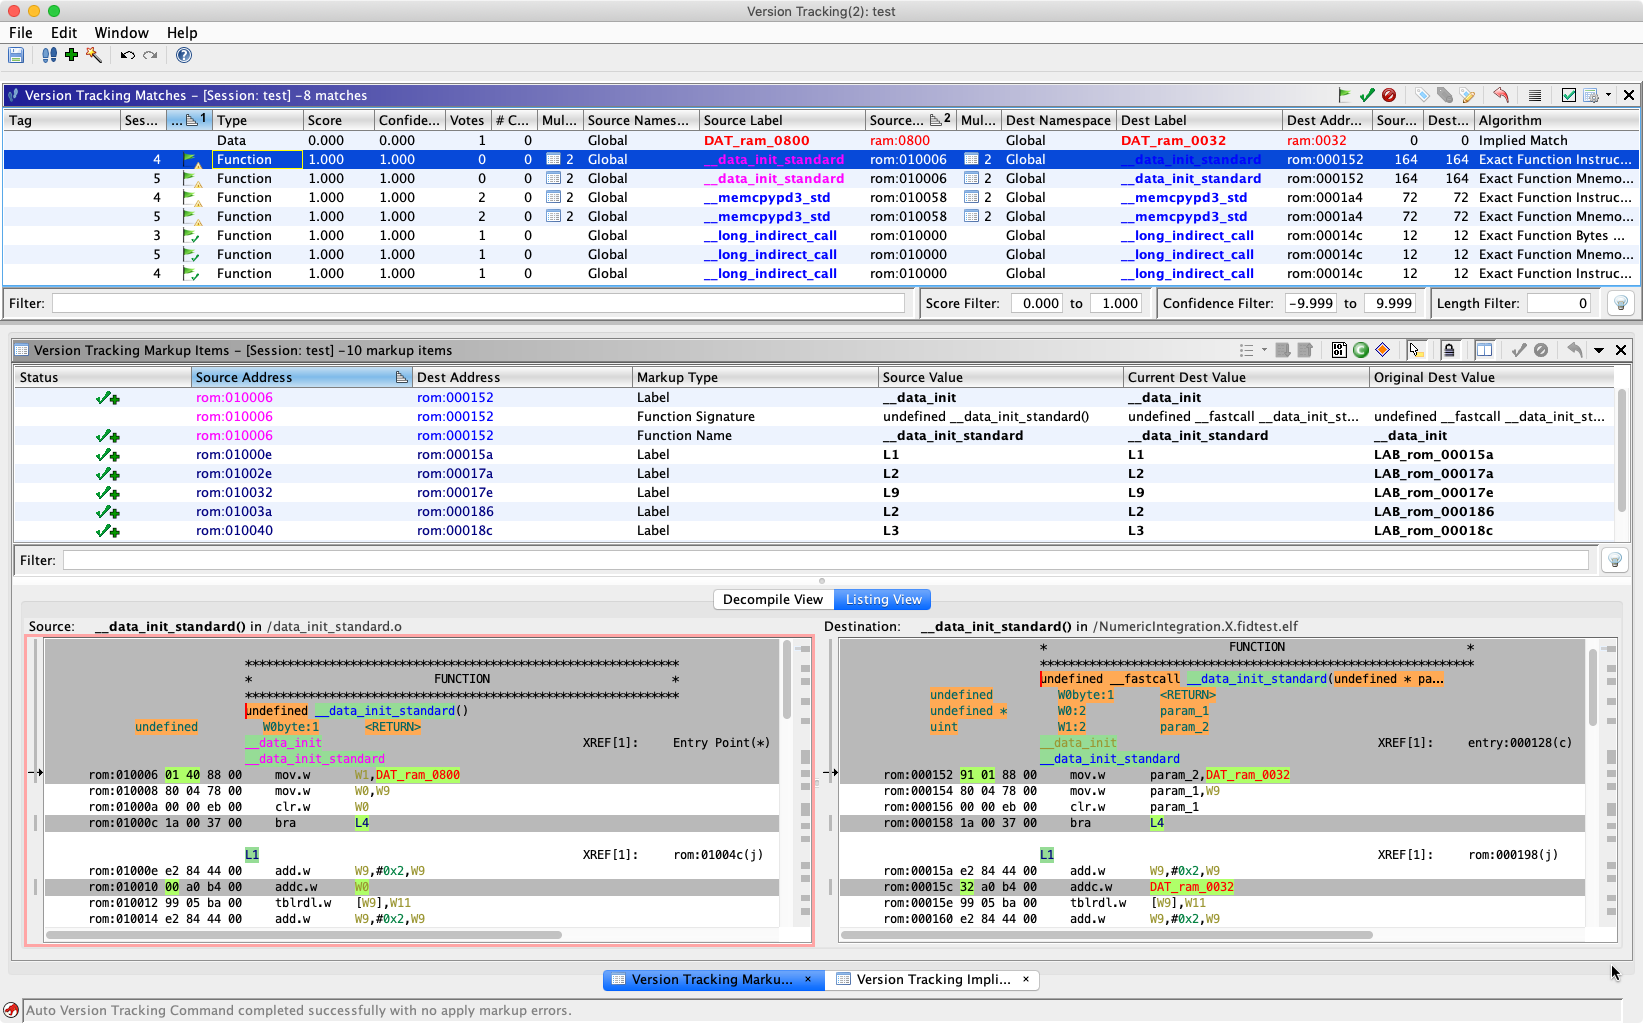Accept the selected match using the green checkmark
The width and height of the screenshot is (1643, 1023).
(1368, 95)
